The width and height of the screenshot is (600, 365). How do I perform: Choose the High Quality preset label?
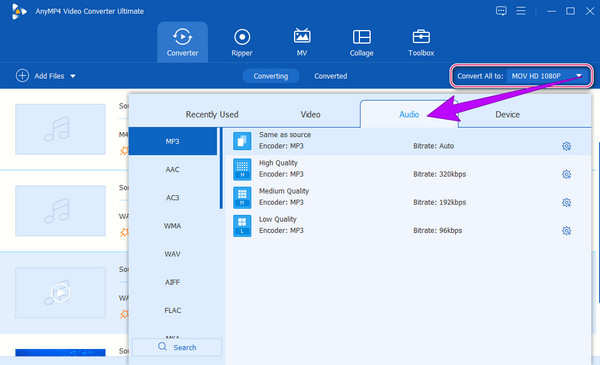(x=278, y=163)
